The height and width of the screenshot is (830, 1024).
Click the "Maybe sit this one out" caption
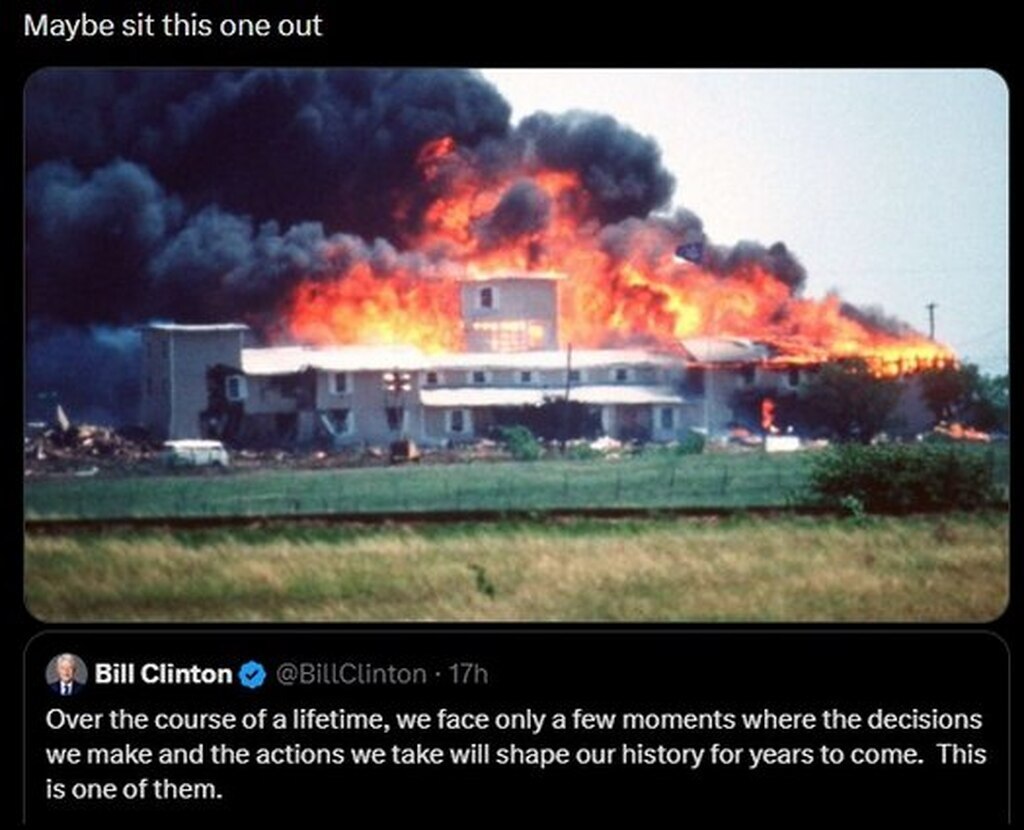pos(172,26)
